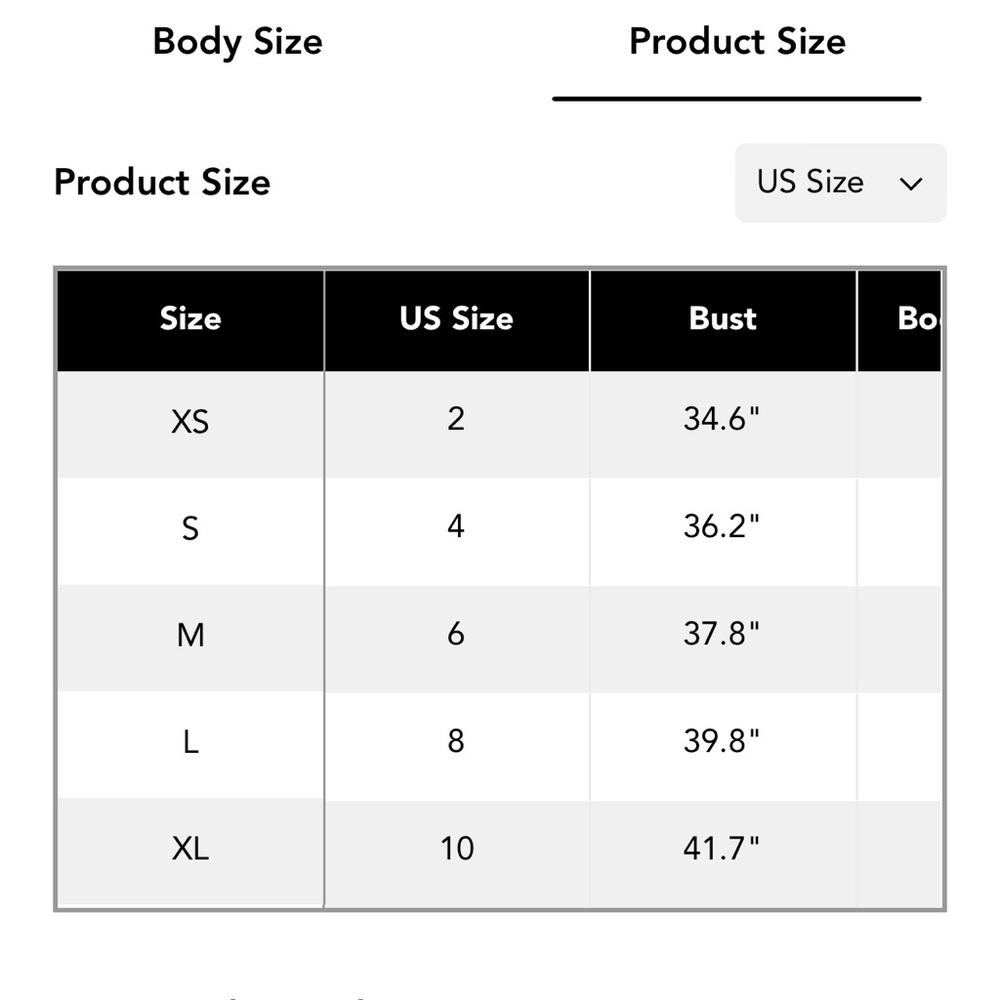This screenshot has height=1000, width=1000.
Task: Click the Product Size section heading
Action: coord(162,183)
